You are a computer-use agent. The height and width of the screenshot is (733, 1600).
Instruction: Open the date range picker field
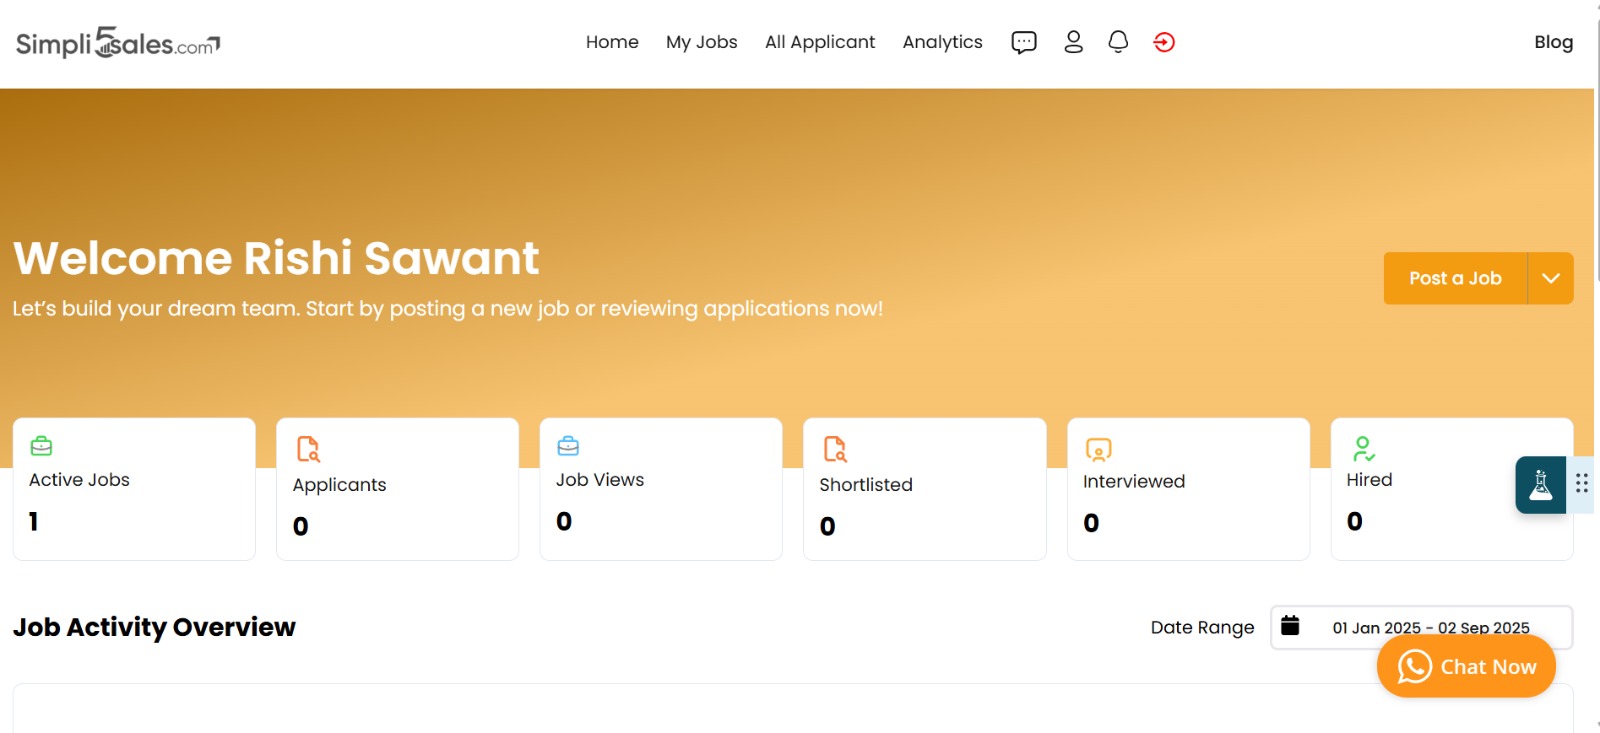pyautogui.click(x=1430, y=627)
